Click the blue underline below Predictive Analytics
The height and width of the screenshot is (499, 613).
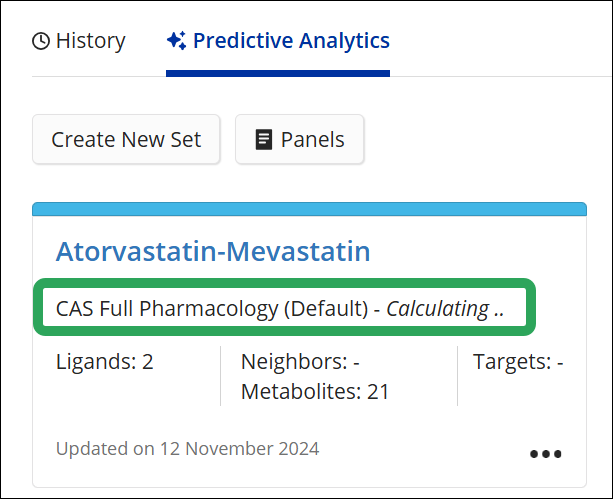(x=278, y=72)
